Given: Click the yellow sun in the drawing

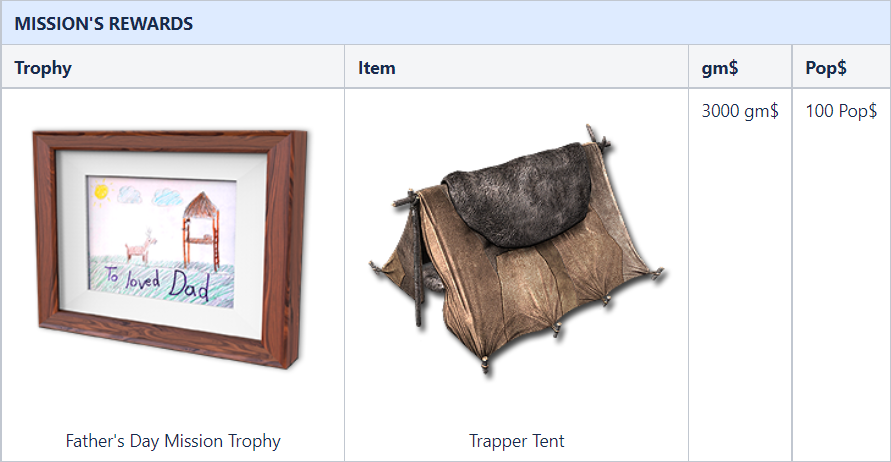Looking at the screenshot, I should tap(101, 191).
